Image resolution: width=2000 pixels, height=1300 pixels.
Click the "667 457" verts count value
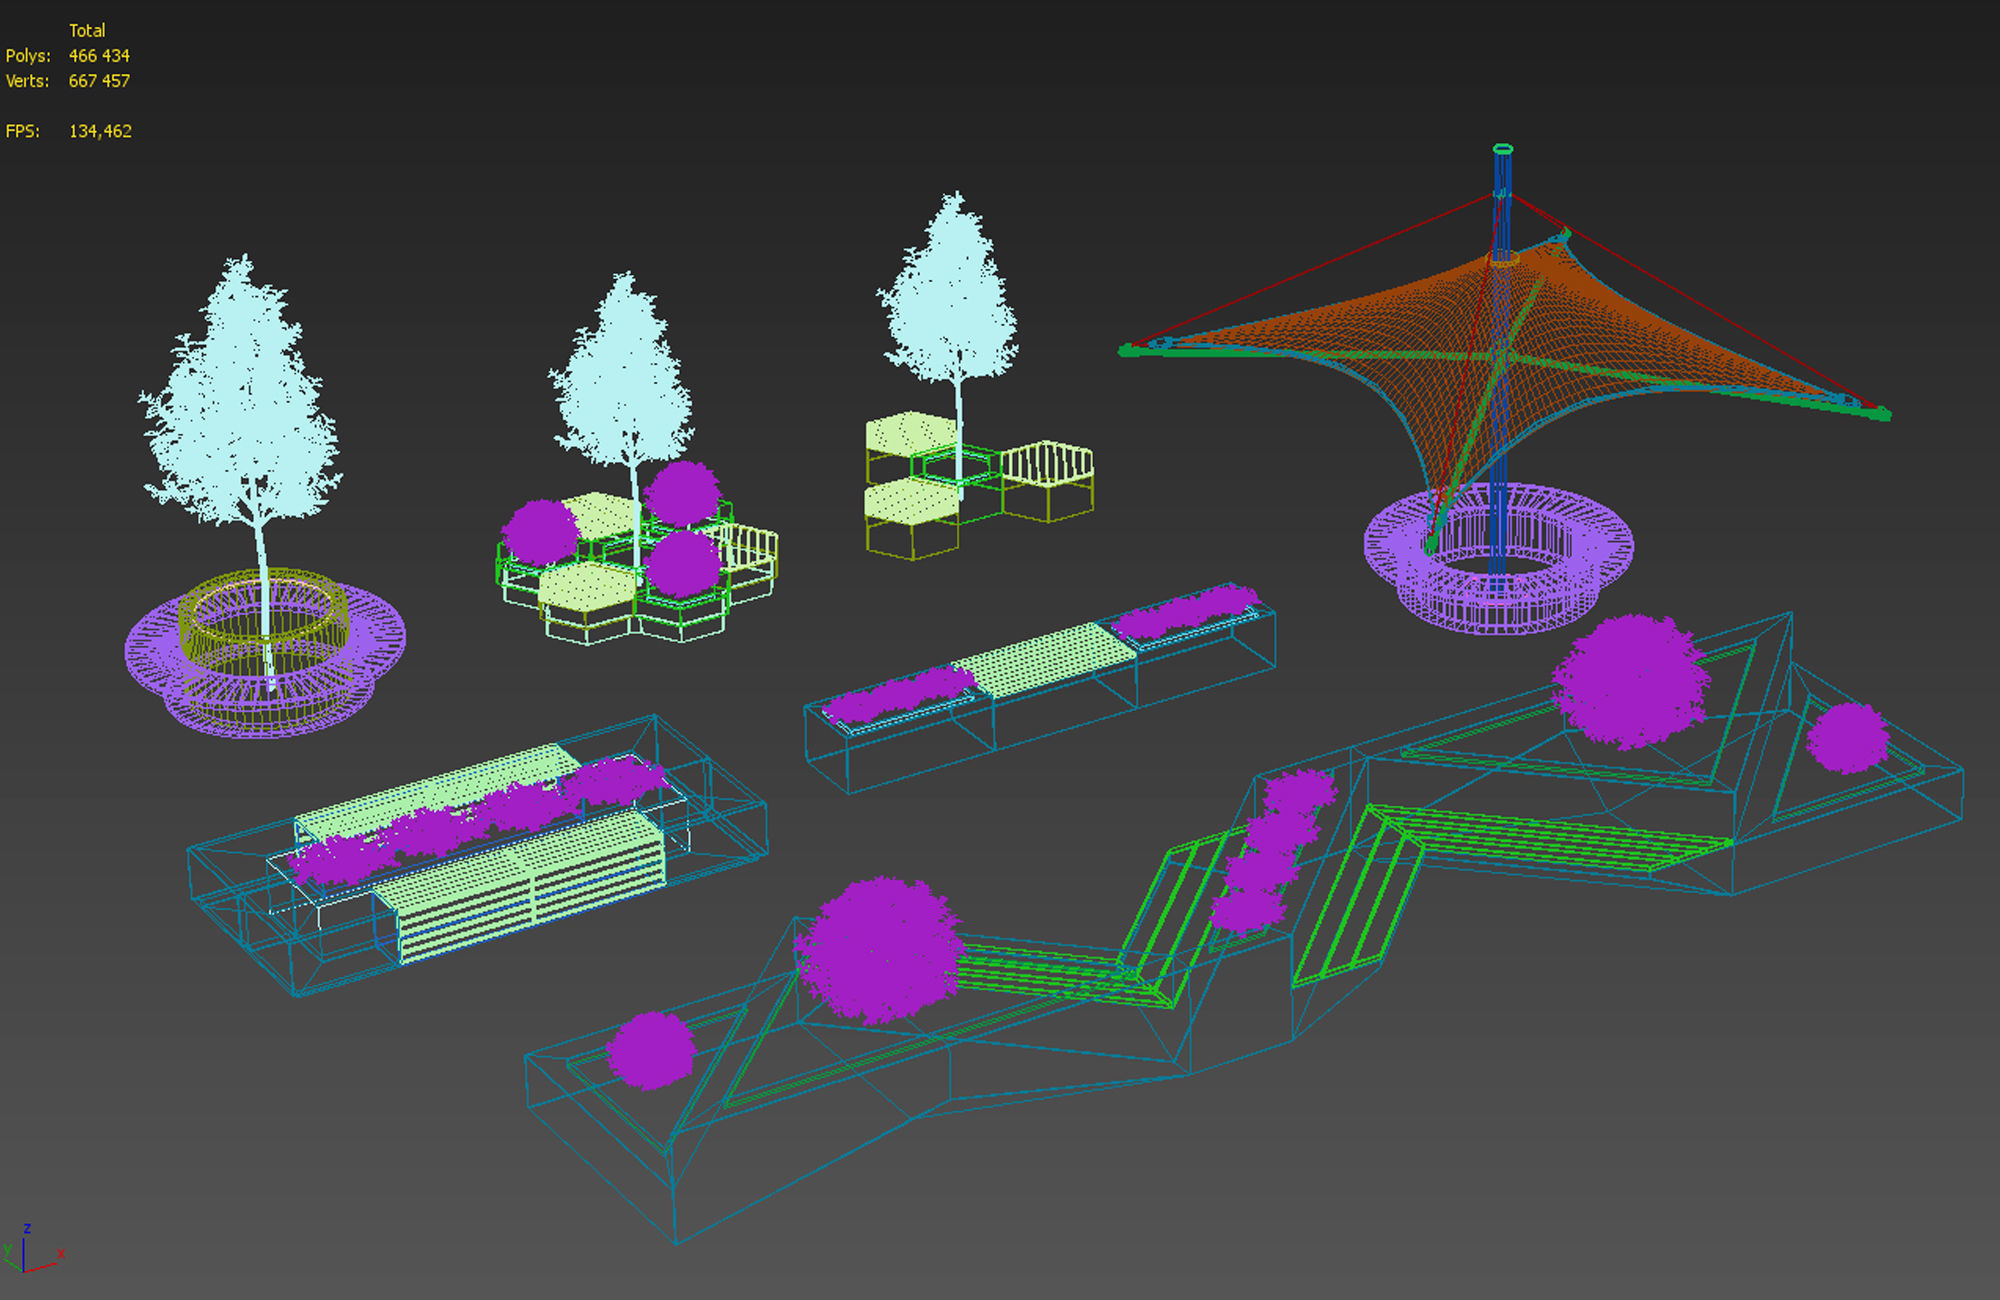click(99, 81)
